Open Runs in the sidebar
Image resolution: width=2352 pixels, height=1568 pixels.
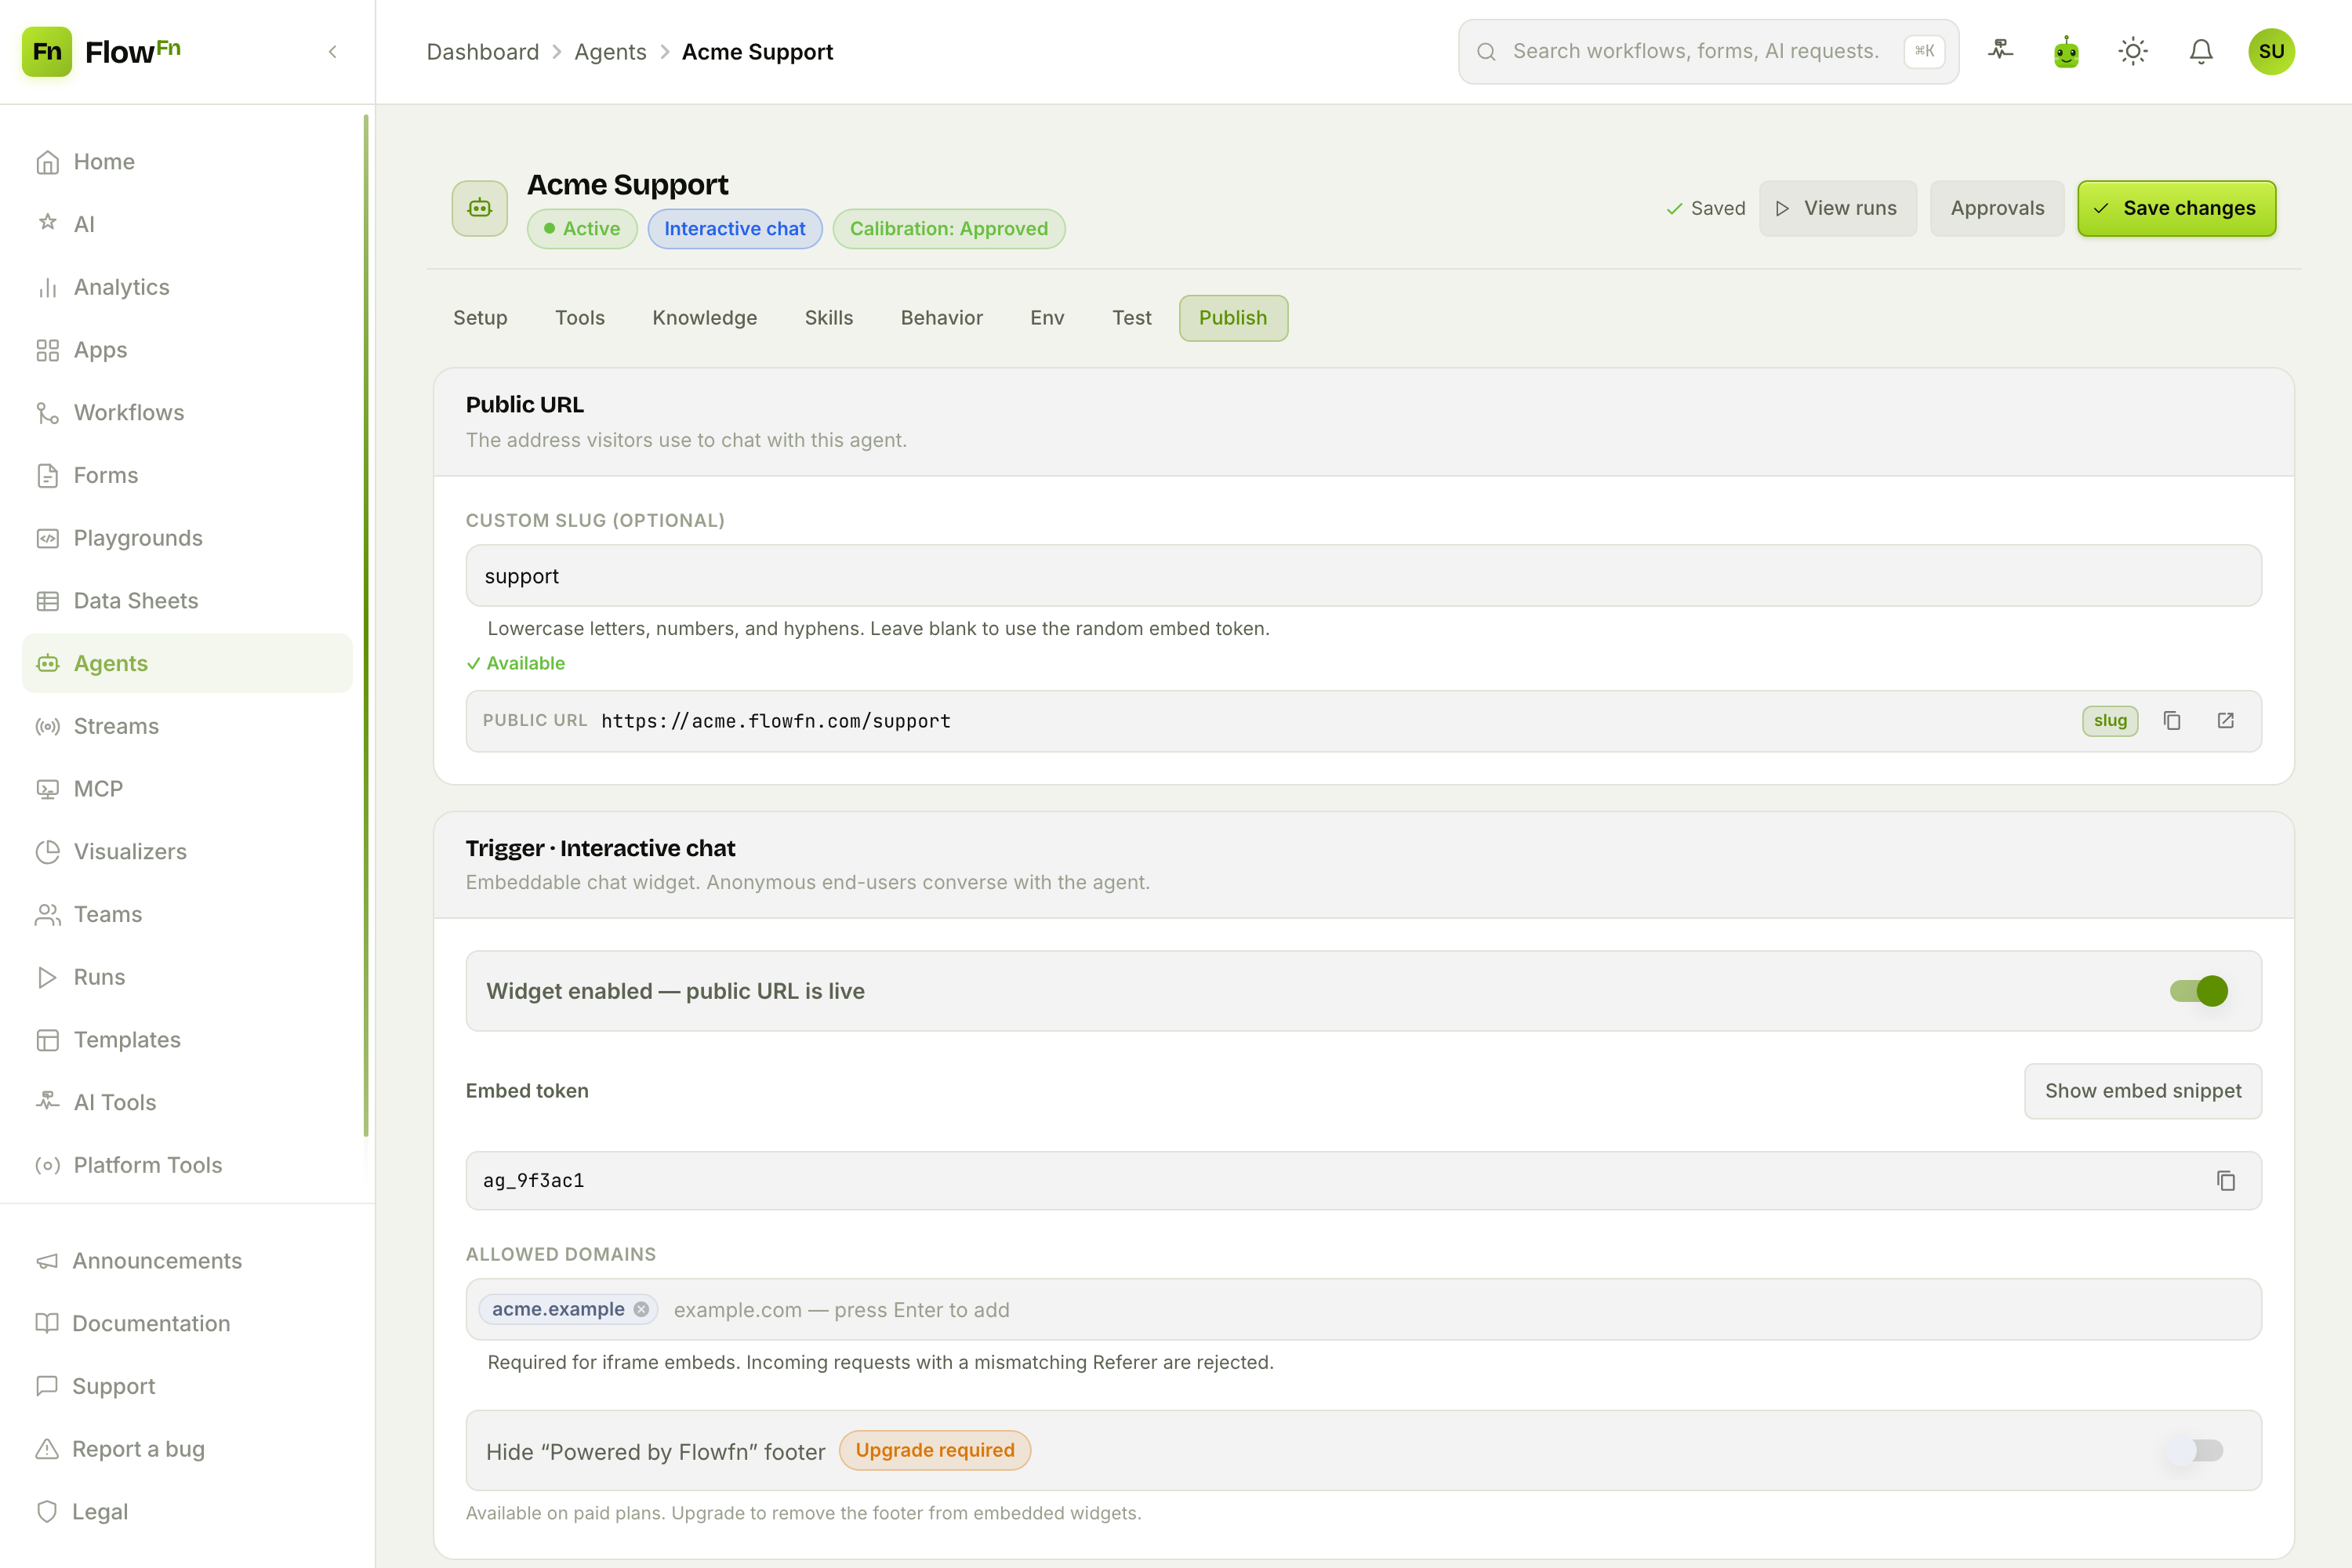pos(187,977)
